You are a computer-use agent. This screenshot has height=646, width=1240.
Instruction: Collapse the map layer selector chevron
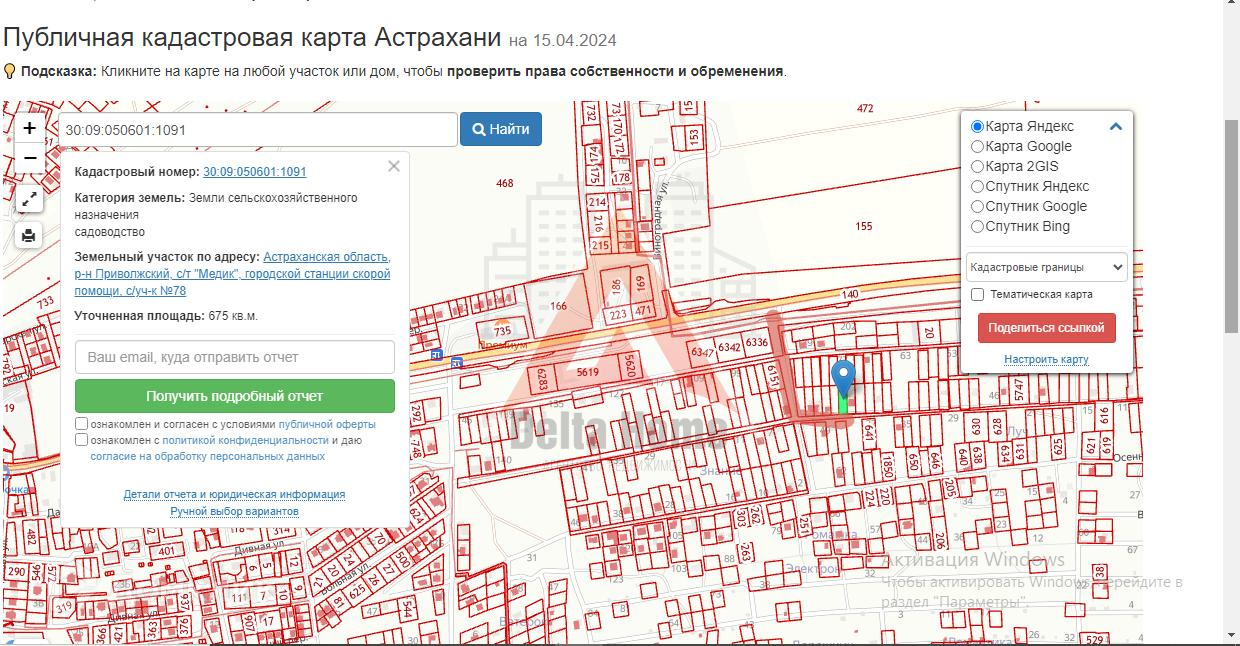(1116, 127)
